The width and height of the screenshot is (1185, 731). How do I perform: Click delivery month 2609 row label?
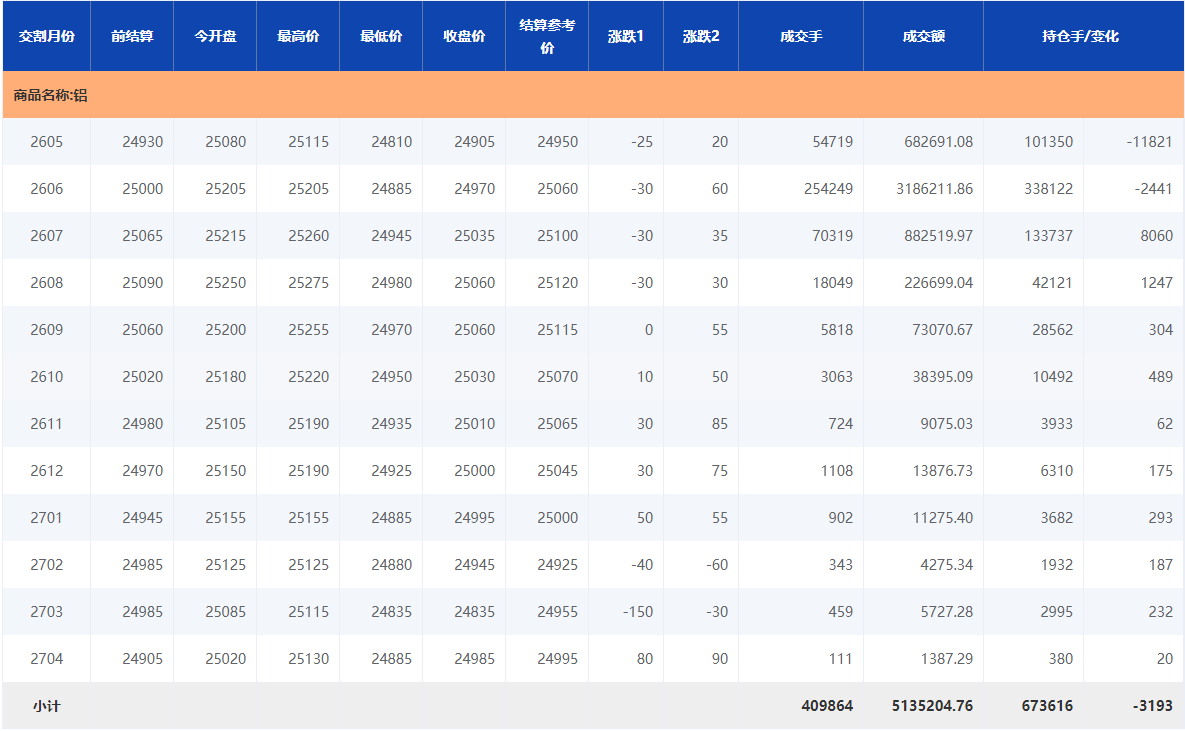(x=46, y=330)
